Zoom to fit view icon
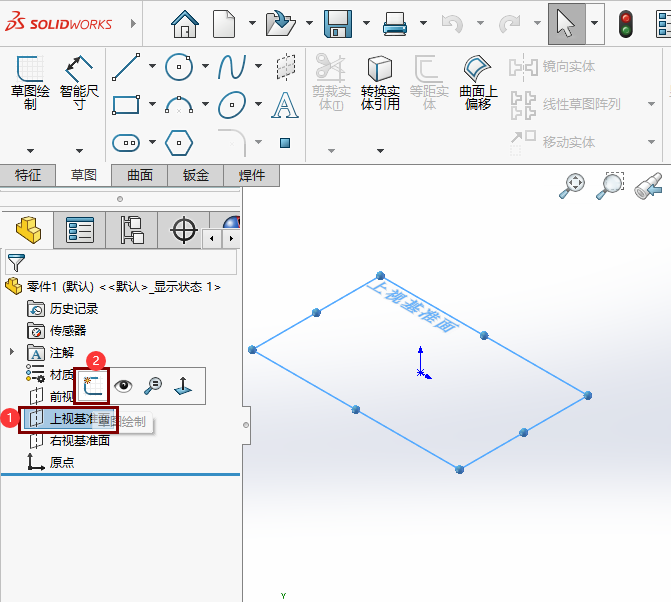This screenshot has height=602, width=671. [572, 186]
